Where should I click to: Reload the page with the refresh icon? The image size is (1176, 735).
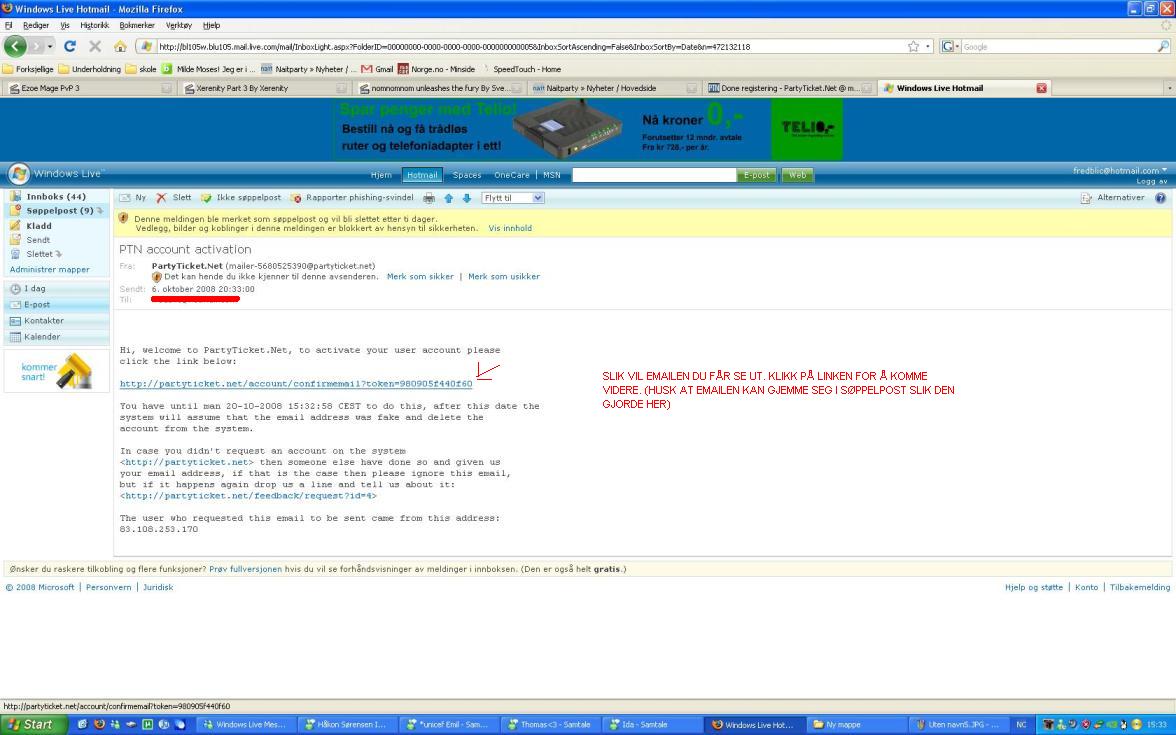coord(70,46)
